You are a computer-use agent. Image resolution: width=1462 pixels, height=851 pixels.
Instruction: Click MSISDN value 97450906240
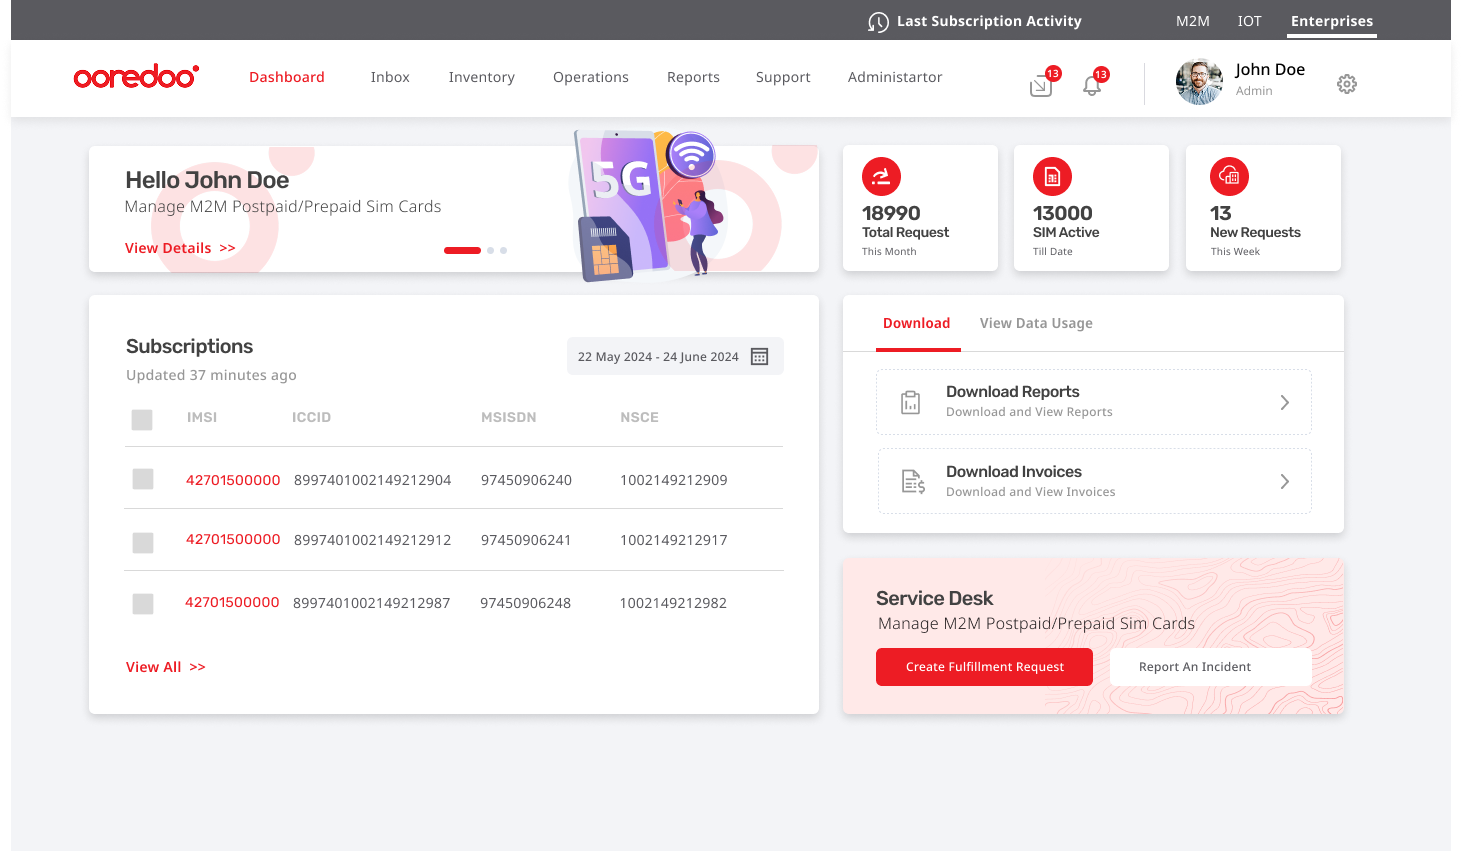tap(526, 480)
